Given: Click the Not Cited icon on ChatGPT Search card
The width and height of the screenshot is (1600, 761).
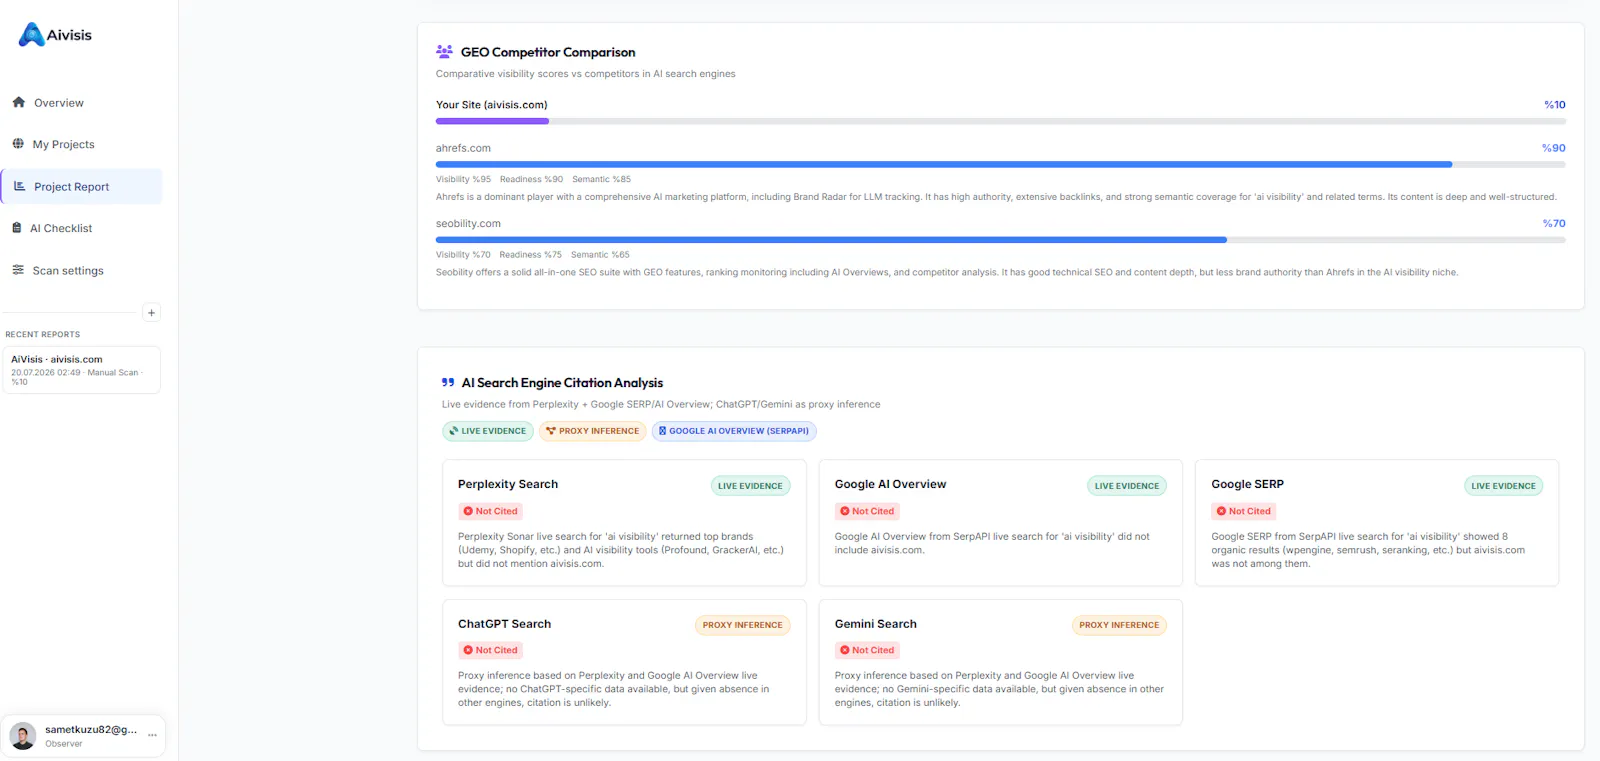Looking at the screenshot, I should pyautogui.click(x=468, y=650).
